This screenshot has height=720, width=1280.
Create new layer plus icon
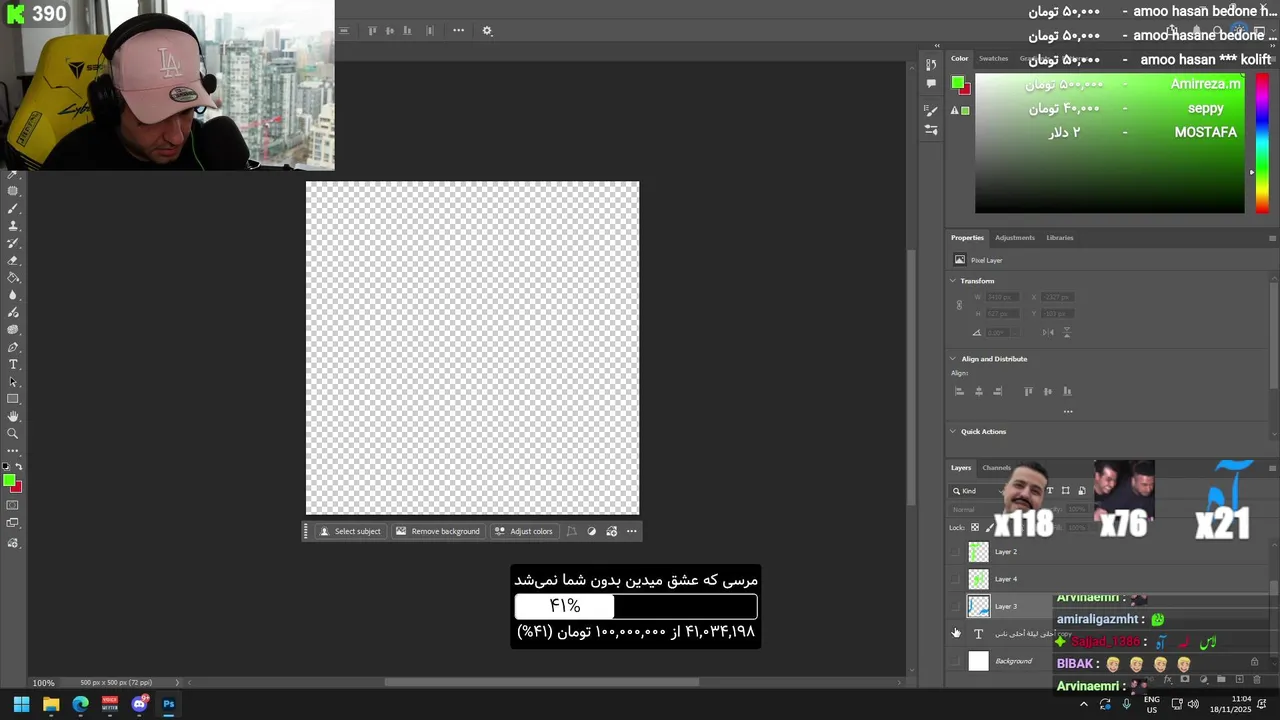[x=1239, y=680]
